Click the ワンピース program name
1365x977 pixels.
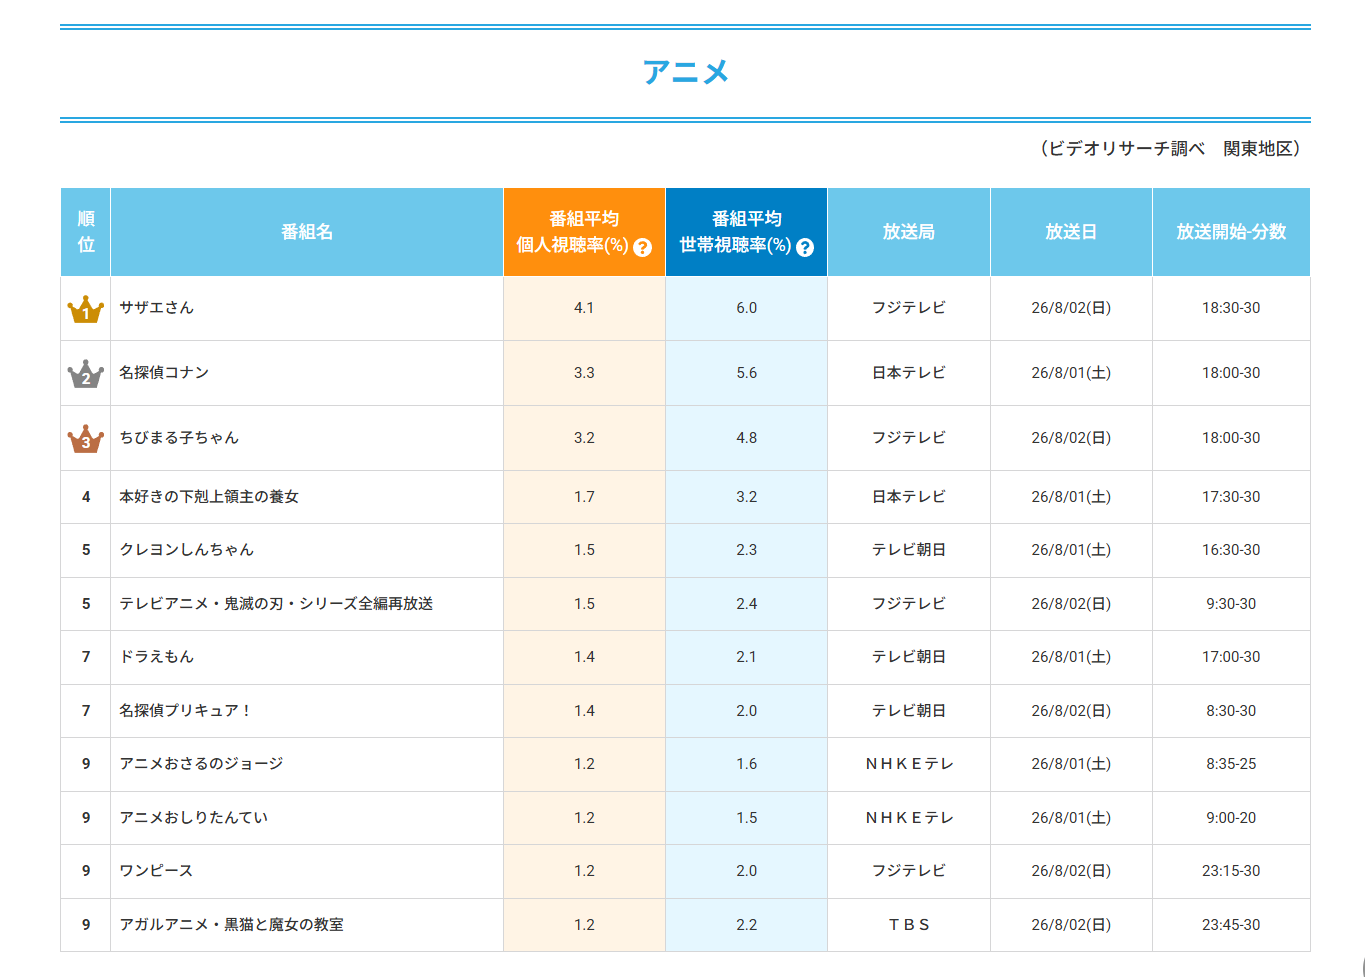coord(156,871)
